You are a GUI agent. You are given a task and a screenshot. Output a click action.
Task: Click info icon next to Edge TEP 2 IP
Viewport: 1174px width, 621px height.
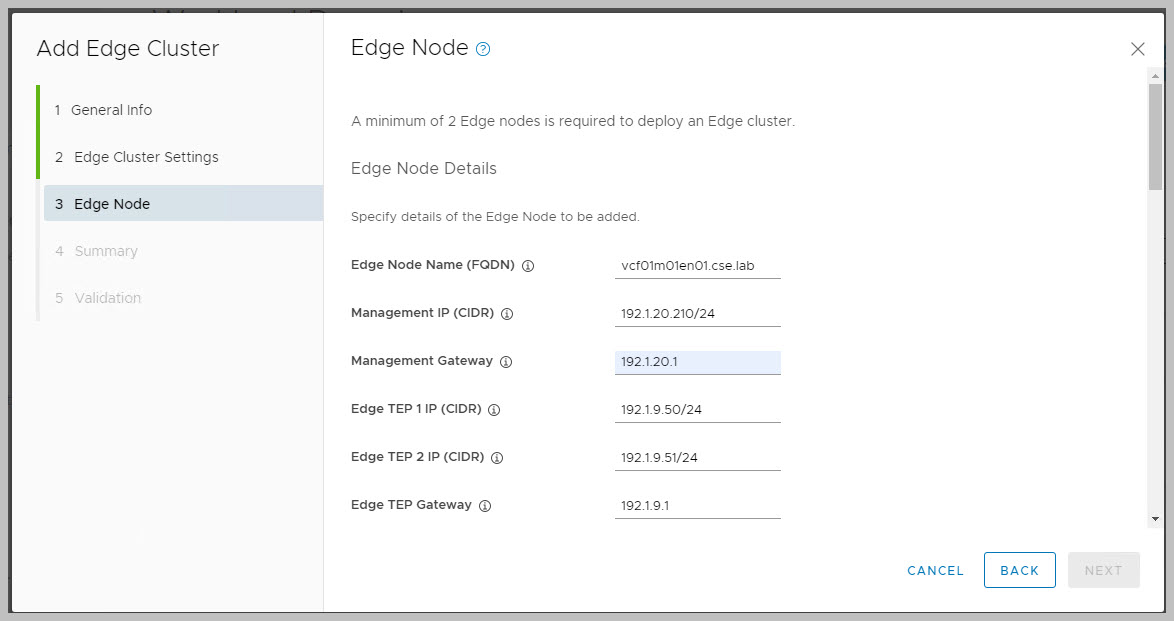[497, 458]
